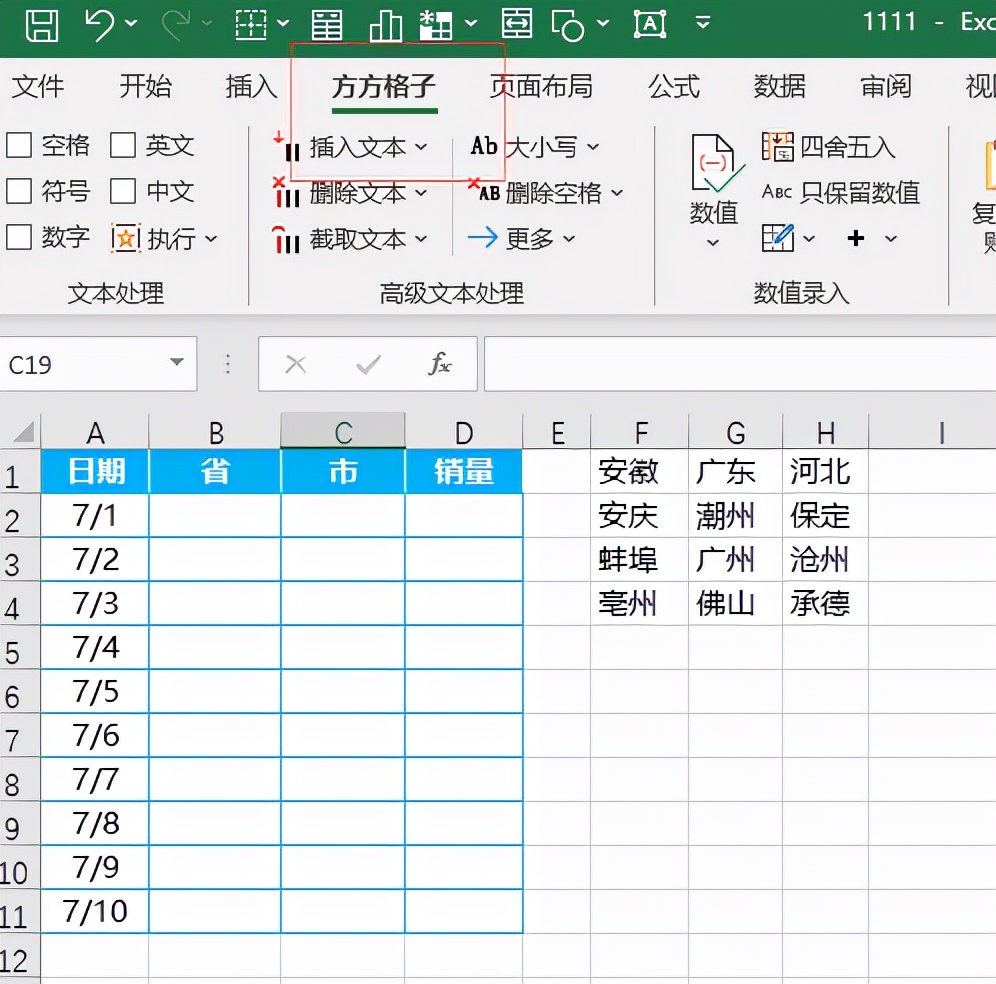Open the 插入文本 dropdown

(421, 147)
